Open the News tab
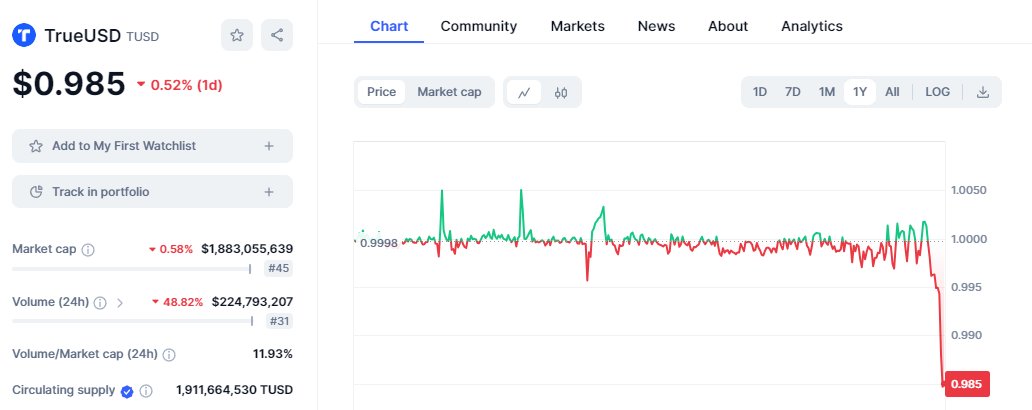 pyautogui.click(x=656, y=26)
